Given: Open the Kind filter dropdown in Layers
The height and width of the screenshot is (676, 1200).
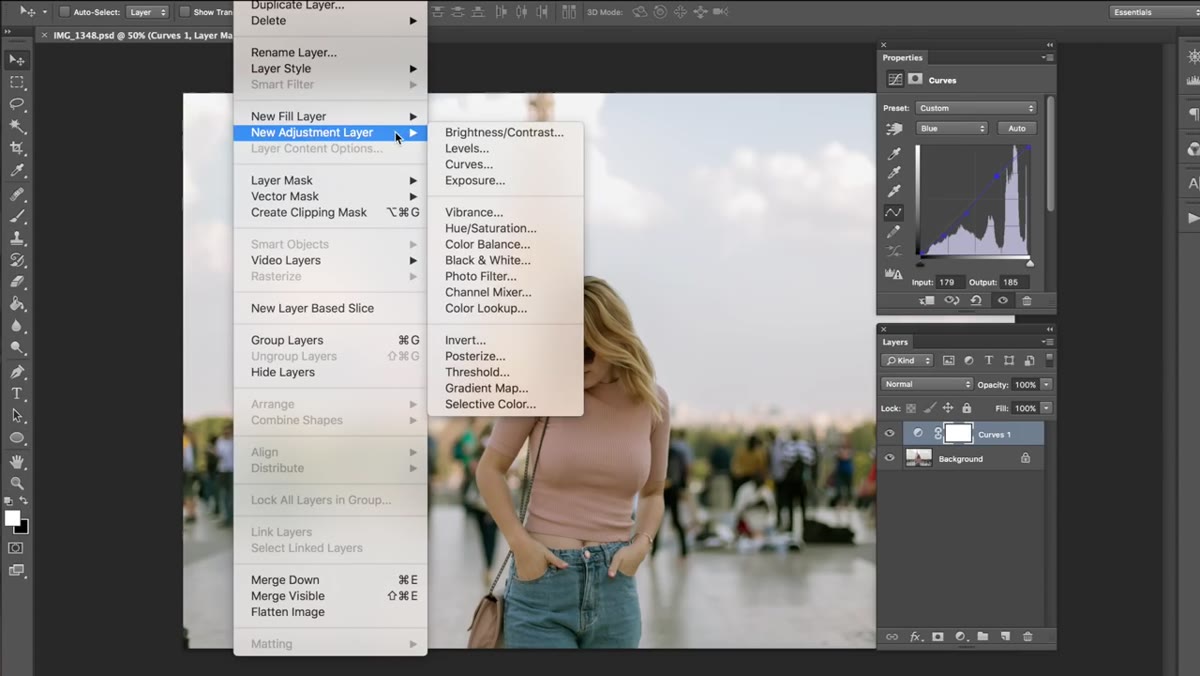Looking at the screenshot, I should click(907, 360).
